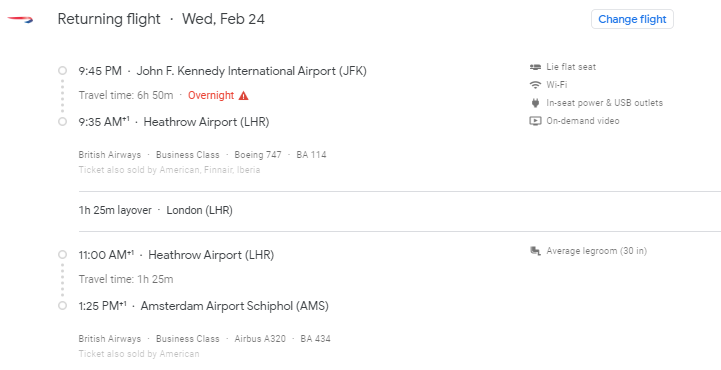
Task: Click the In-seat power plug icon
Action: click(535, 103)
